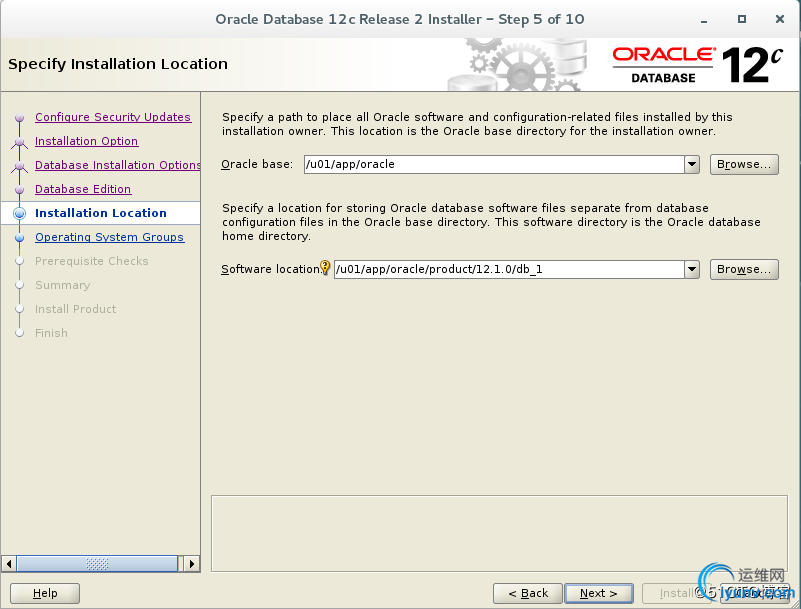Click the Installation Location step bullet
The image size is (801, 609).
pos(19,213)
